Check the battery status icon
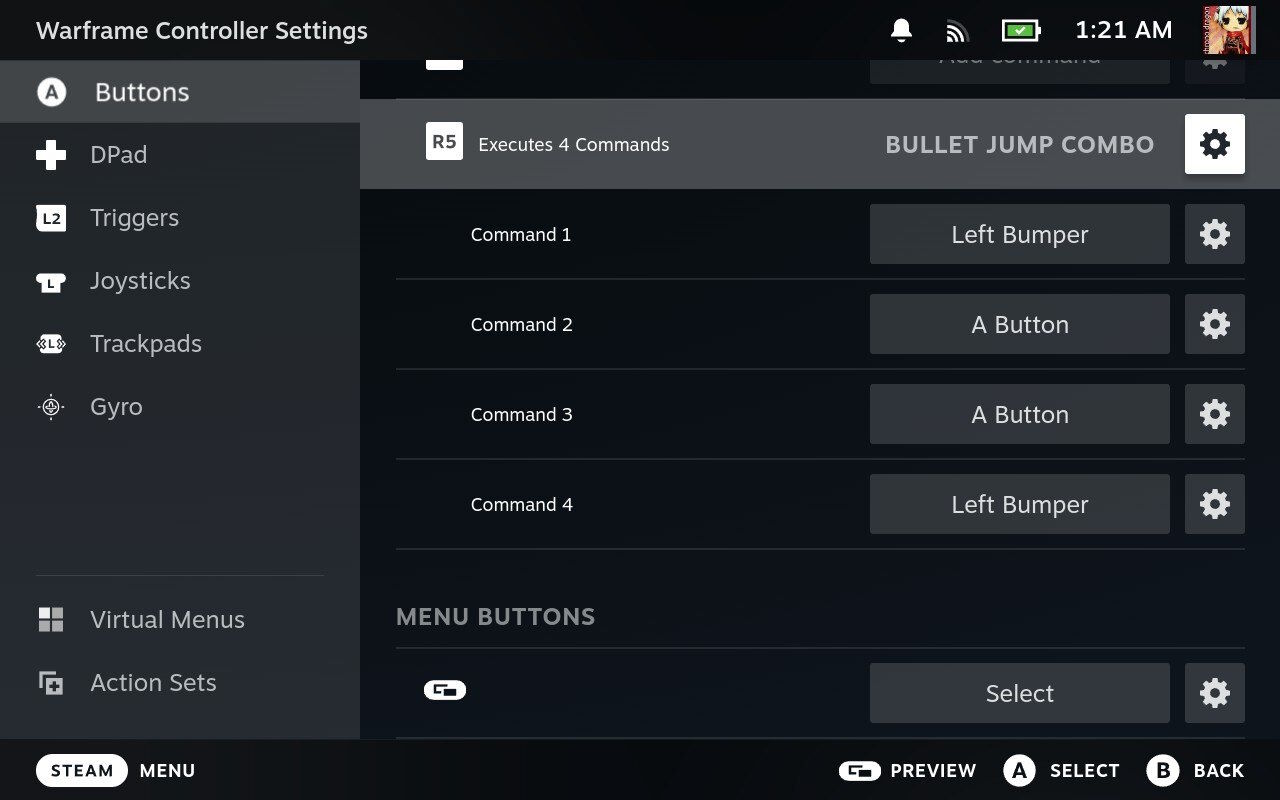This screenshot has width=1280, height=800. tap(1021, 31)
